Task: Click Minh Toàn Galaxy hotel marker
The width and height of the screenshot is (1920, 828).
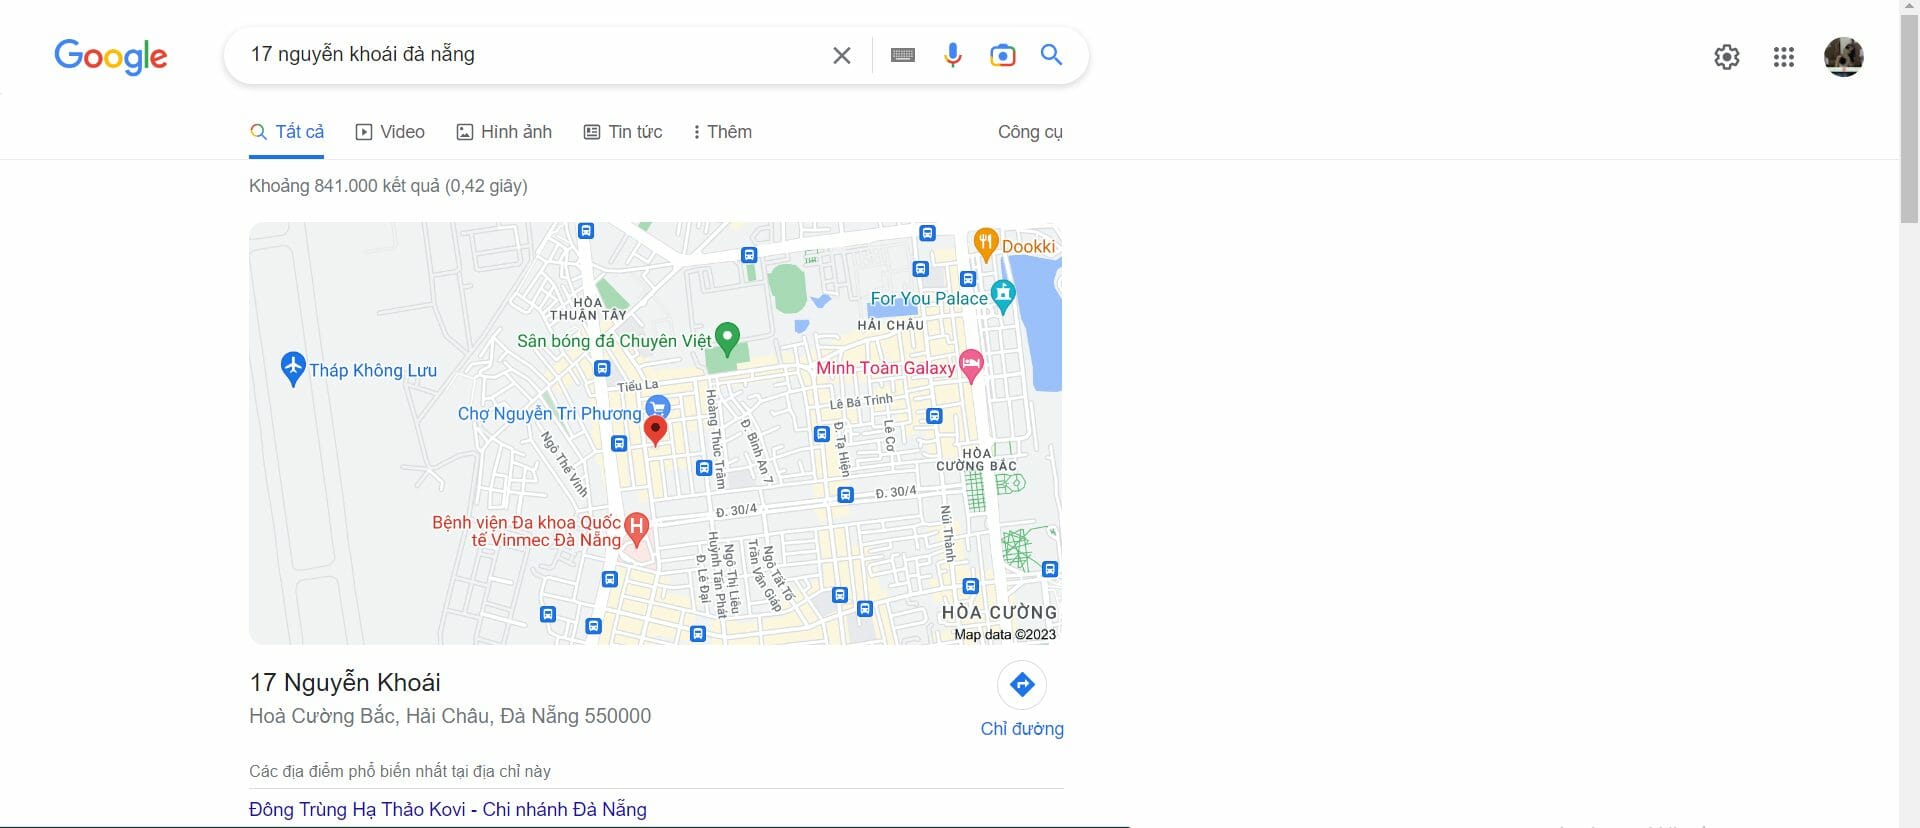Action: click(970, 366)
